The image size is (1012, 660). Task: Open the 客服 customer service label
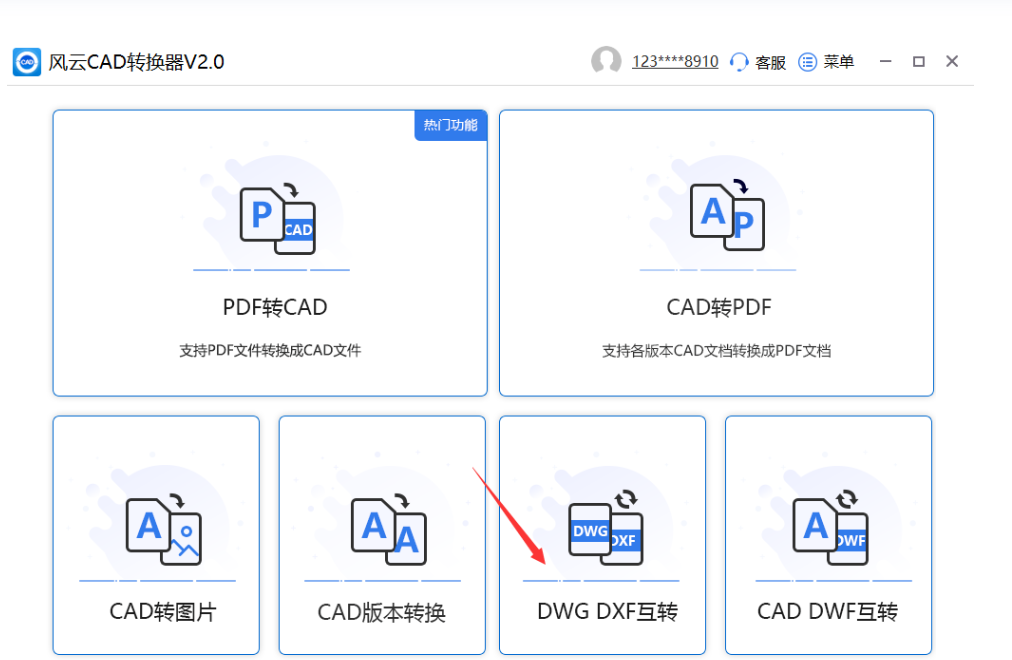coord(771,62)
